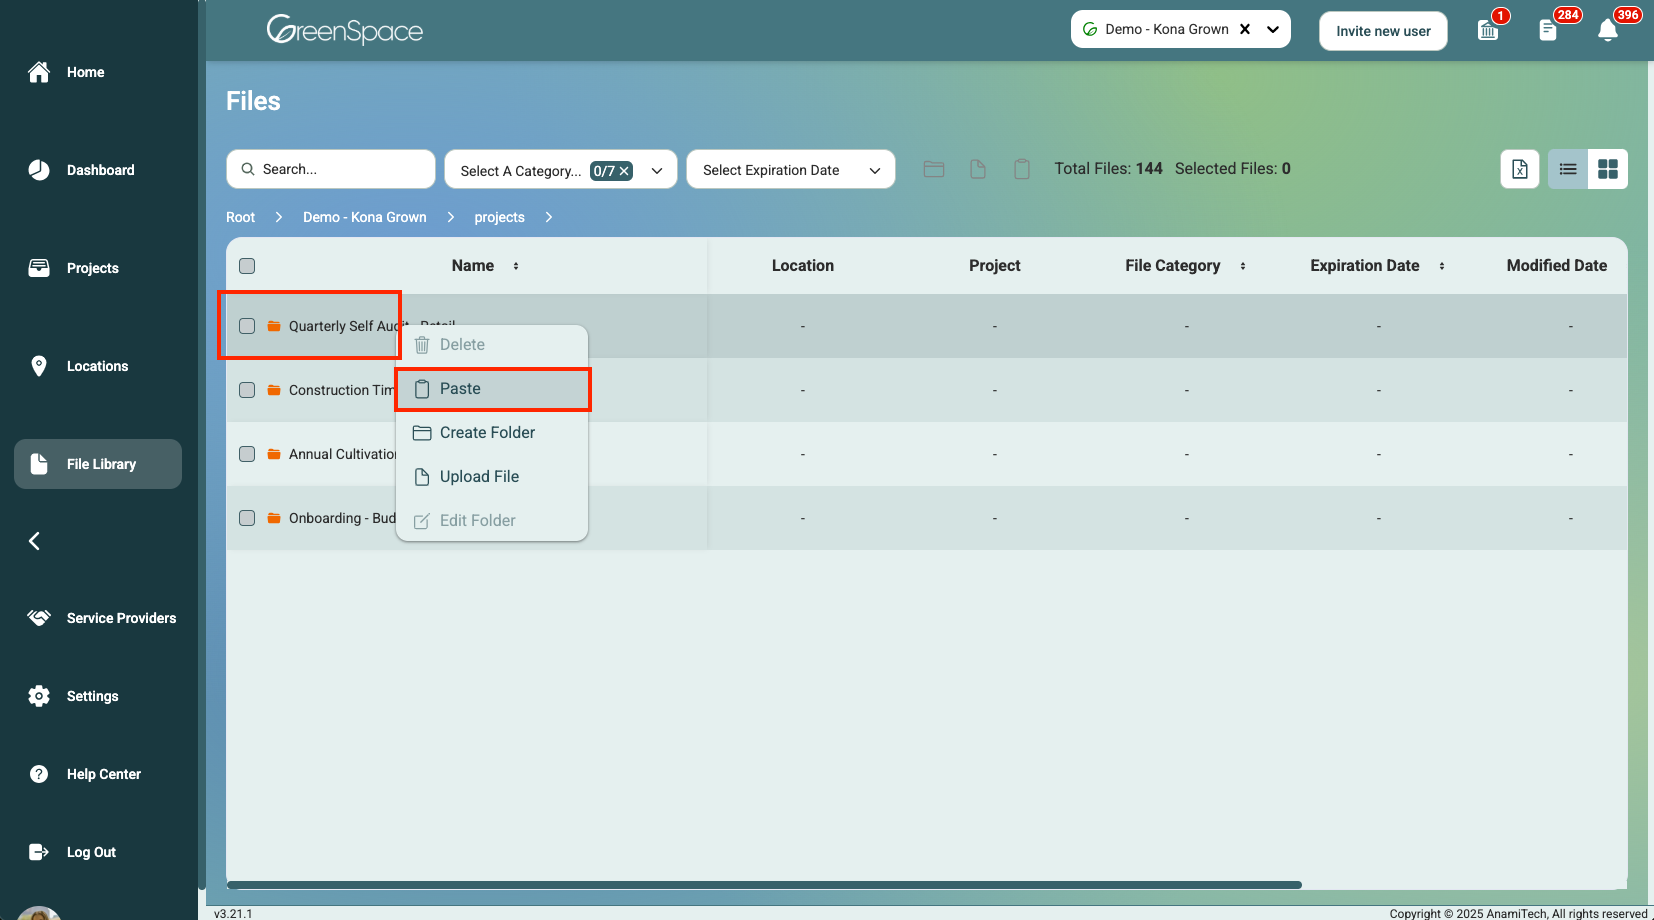
Task: Click the toolbar create folder icon
Action: (x=934, y=169)
